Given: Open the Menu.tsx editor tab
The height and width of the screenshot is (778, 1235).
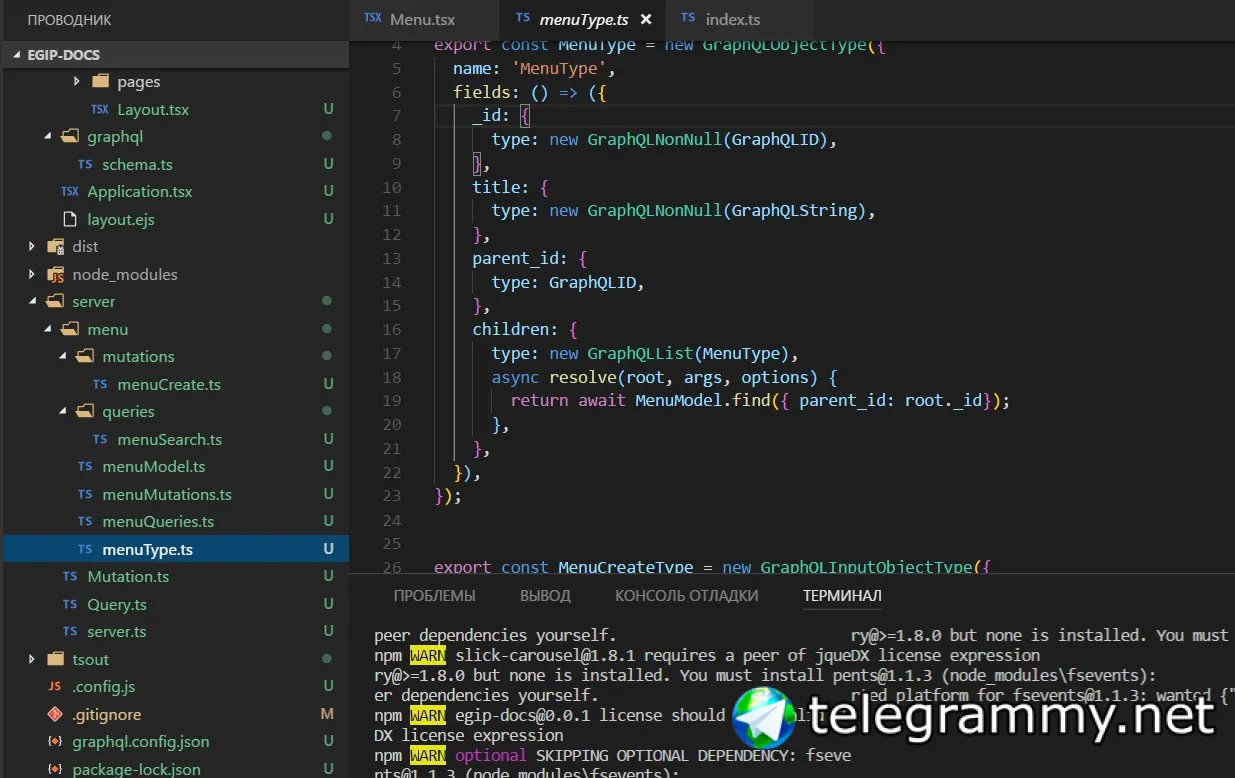Looking at the screenshot, I should [424, 19].
